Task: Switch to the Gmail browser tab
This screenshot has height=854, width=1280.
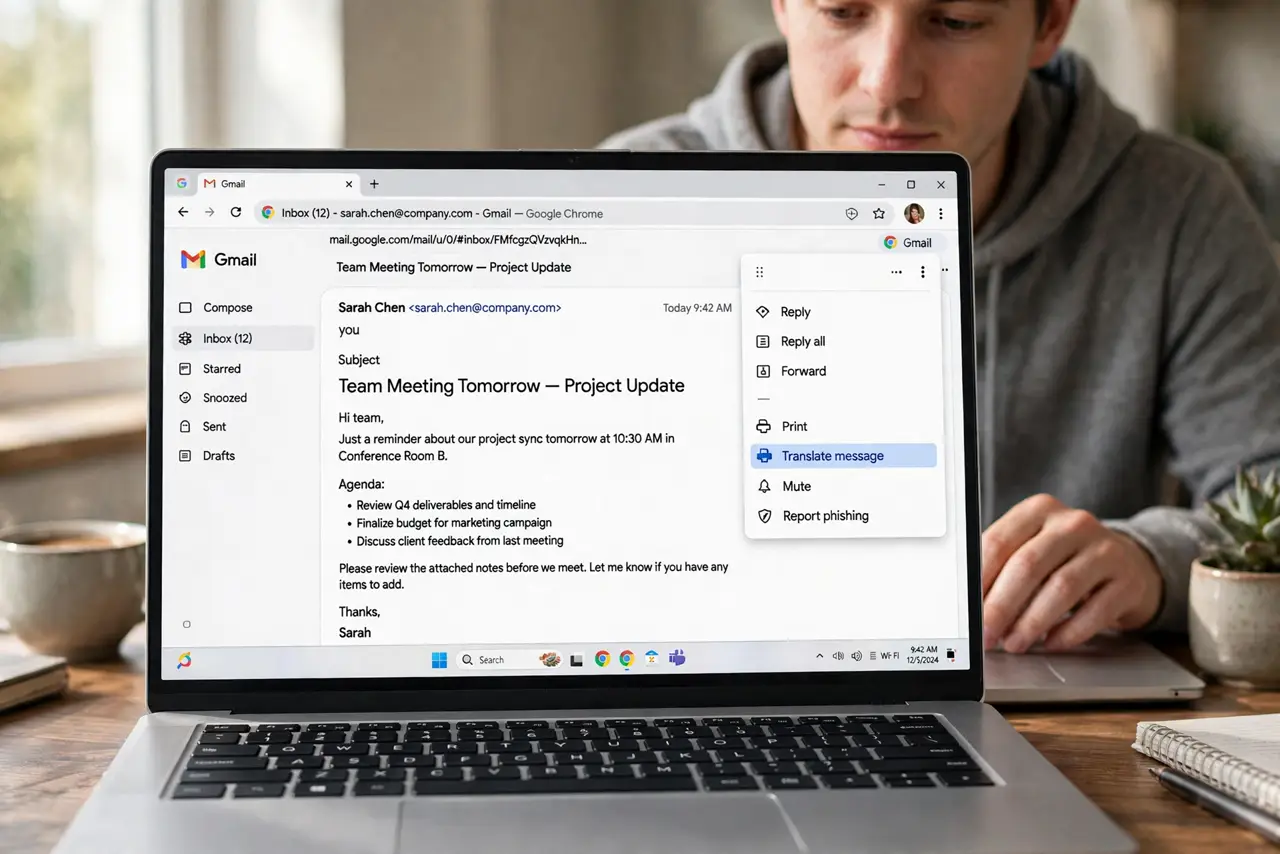Action: coord(279,184)
